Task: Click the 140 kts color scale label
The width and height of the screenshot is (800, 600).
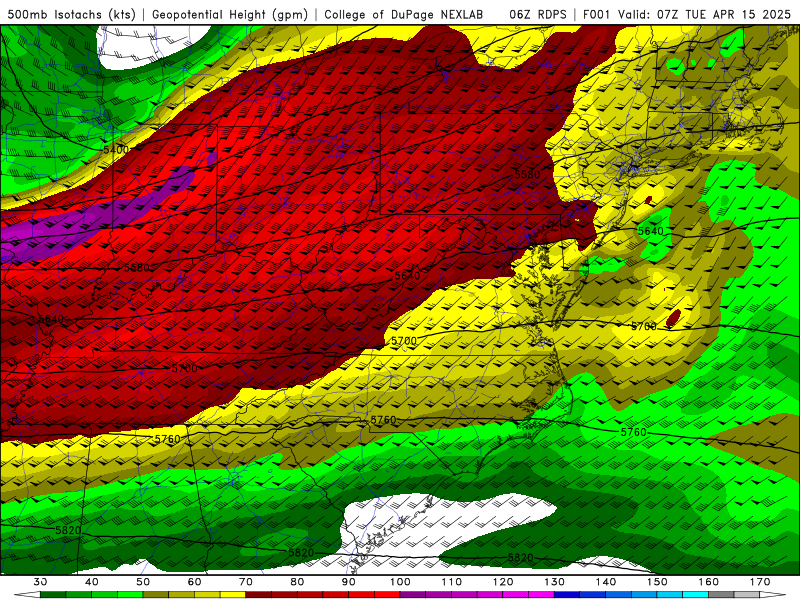Action: (x=606, y=582)
